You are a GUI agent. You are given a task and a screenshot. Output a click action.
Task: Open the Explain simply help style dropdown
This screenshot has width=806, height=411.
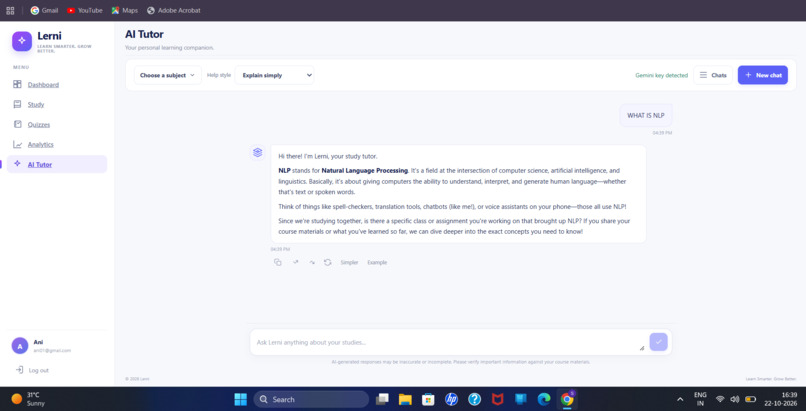tap(274, 75)
